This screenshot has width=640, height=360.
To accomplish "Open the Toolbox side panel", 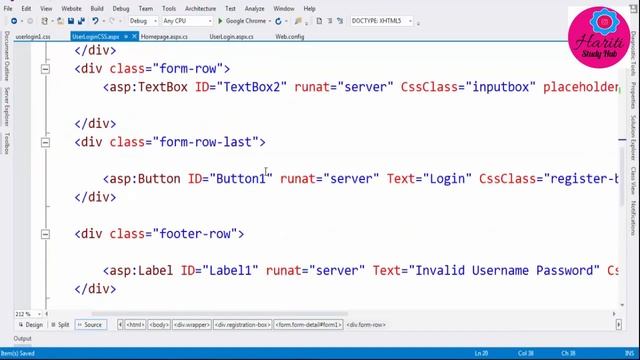I will (x=7, y=143).
